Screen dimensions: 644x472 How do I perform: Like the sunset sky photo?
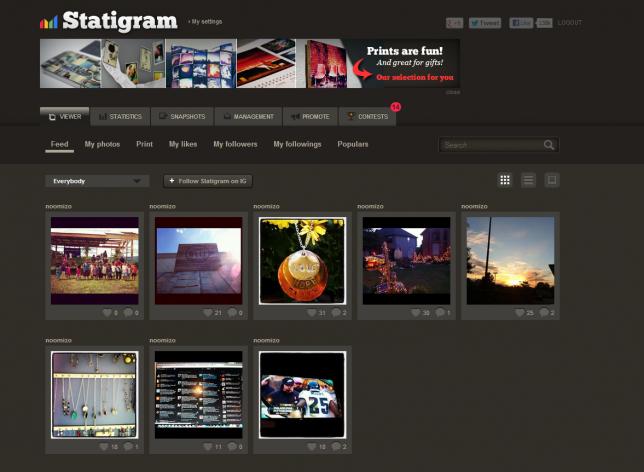(520, 313)
